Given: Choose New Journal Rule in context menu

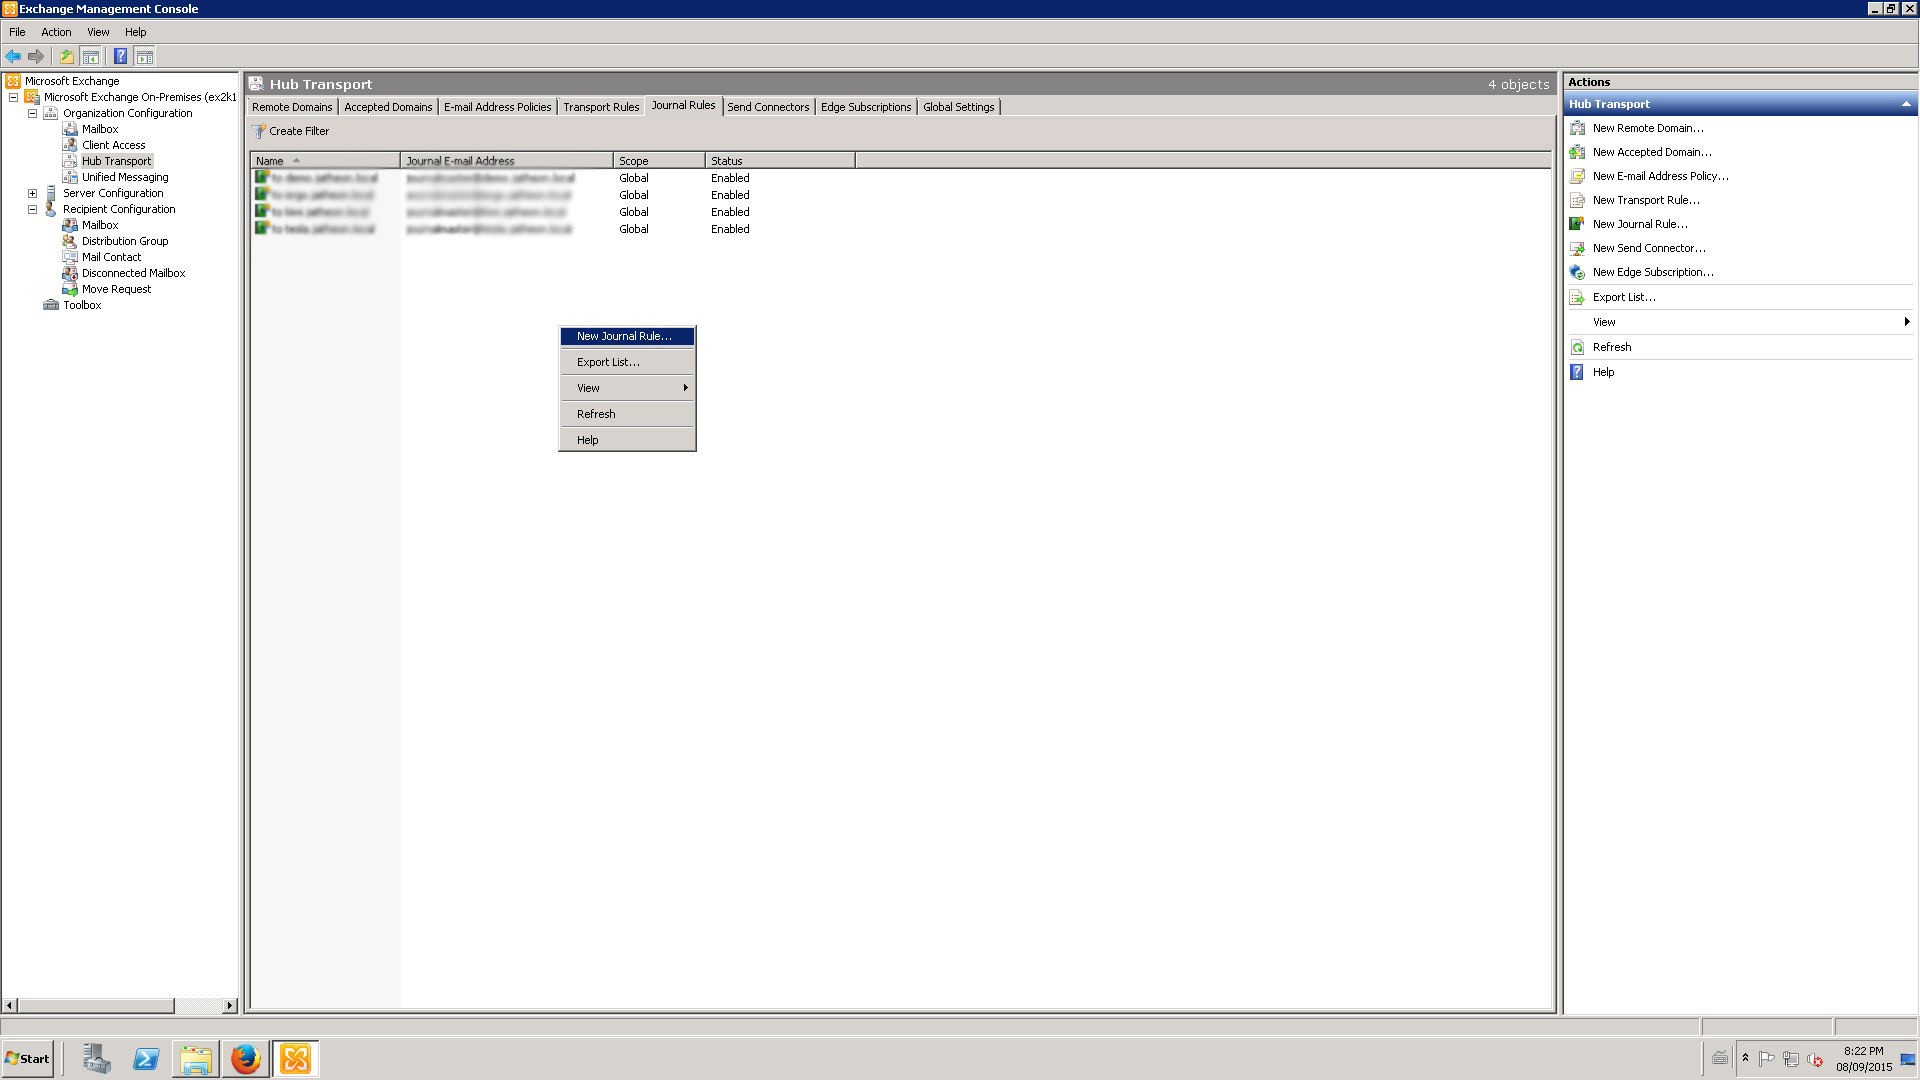Looking at the screenshot, I should 627,336.
